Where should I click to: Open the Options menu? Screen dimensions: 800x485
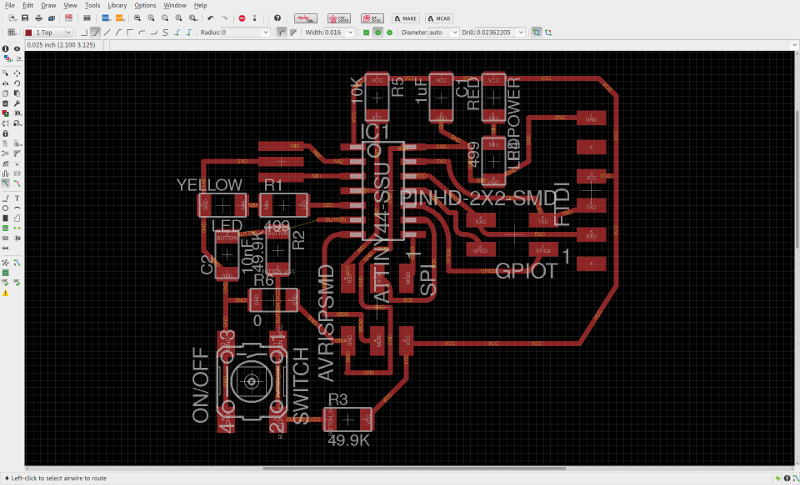[145, 5]
